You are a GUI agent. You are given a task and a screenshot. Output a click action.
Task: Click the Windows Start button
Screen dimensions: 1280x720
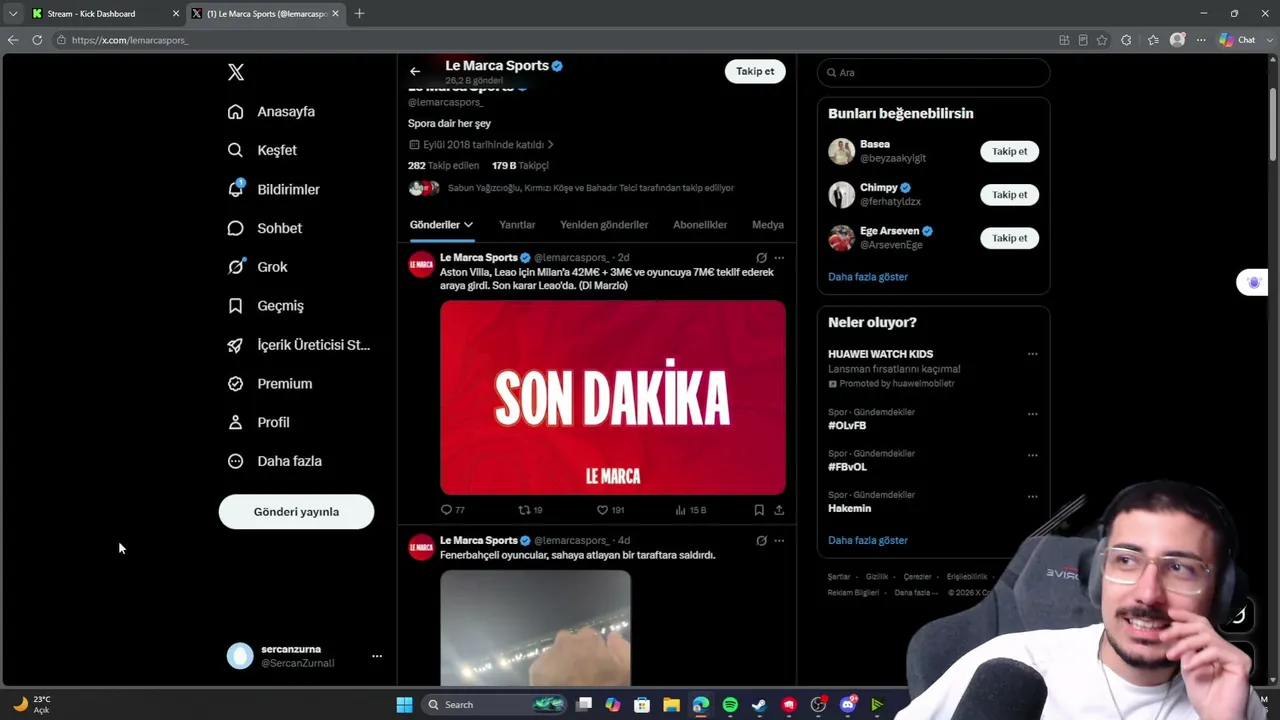[404, 705]
